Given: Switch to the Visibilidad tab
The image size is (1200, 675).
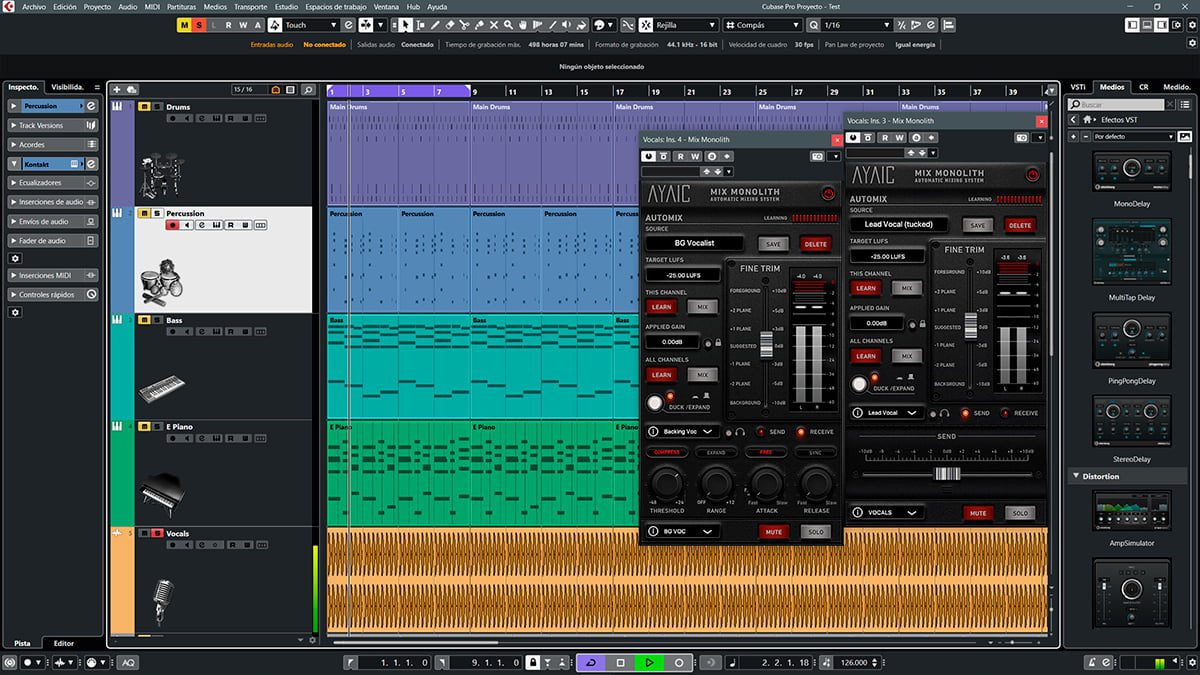Looking at the screenshot, I should point(69,87).
